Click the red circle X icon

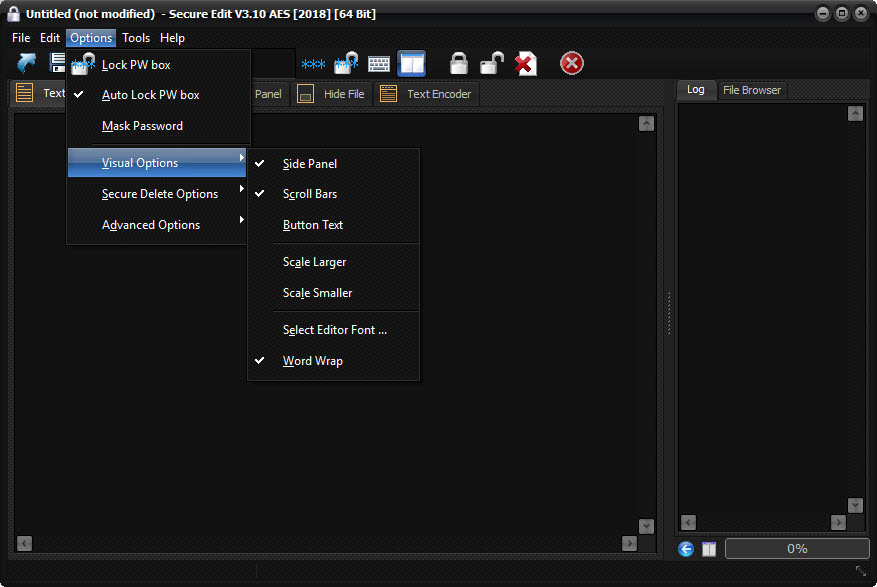(x=572, y=63)
